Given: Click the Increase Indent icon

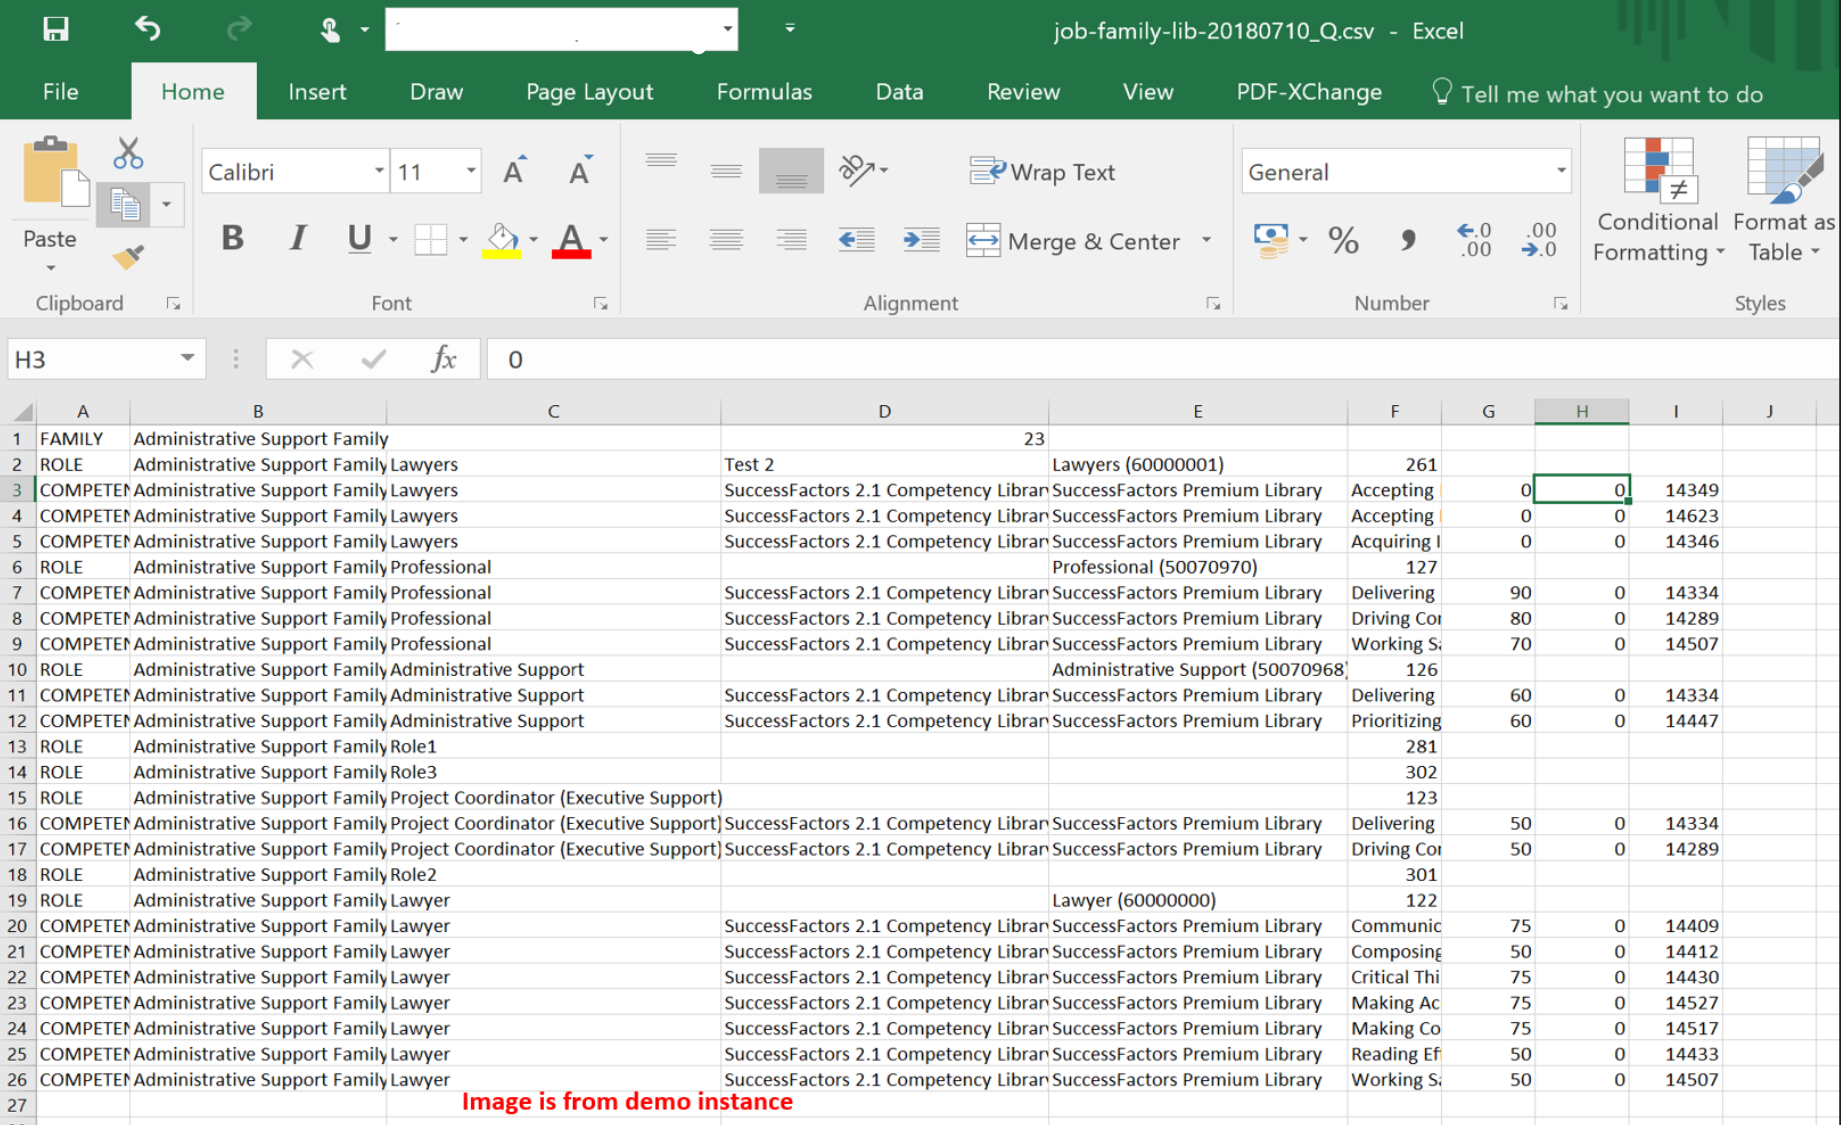Looking at the screenshot, I should (x=921, y=239).
